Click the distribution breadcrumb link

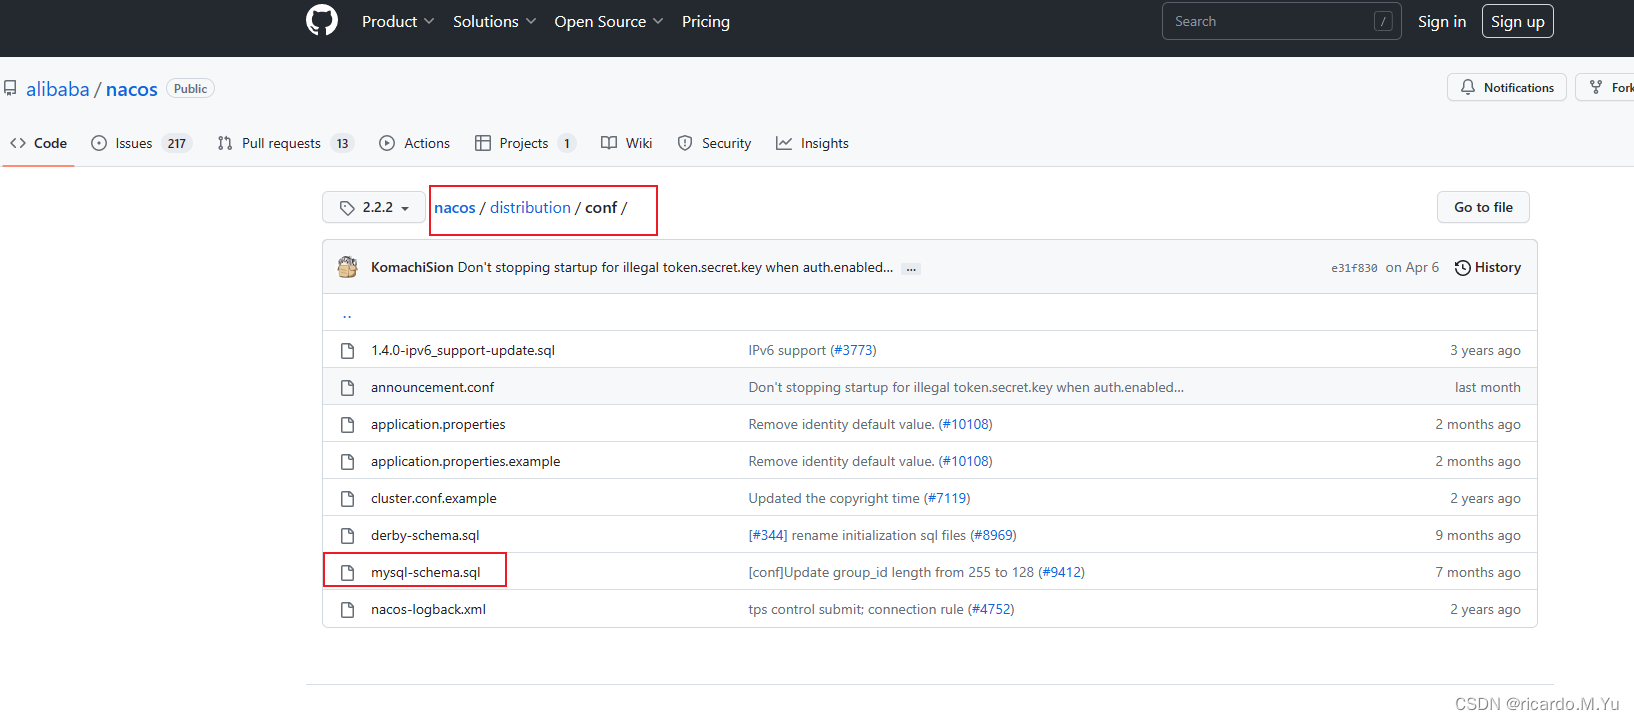[530, 207]
